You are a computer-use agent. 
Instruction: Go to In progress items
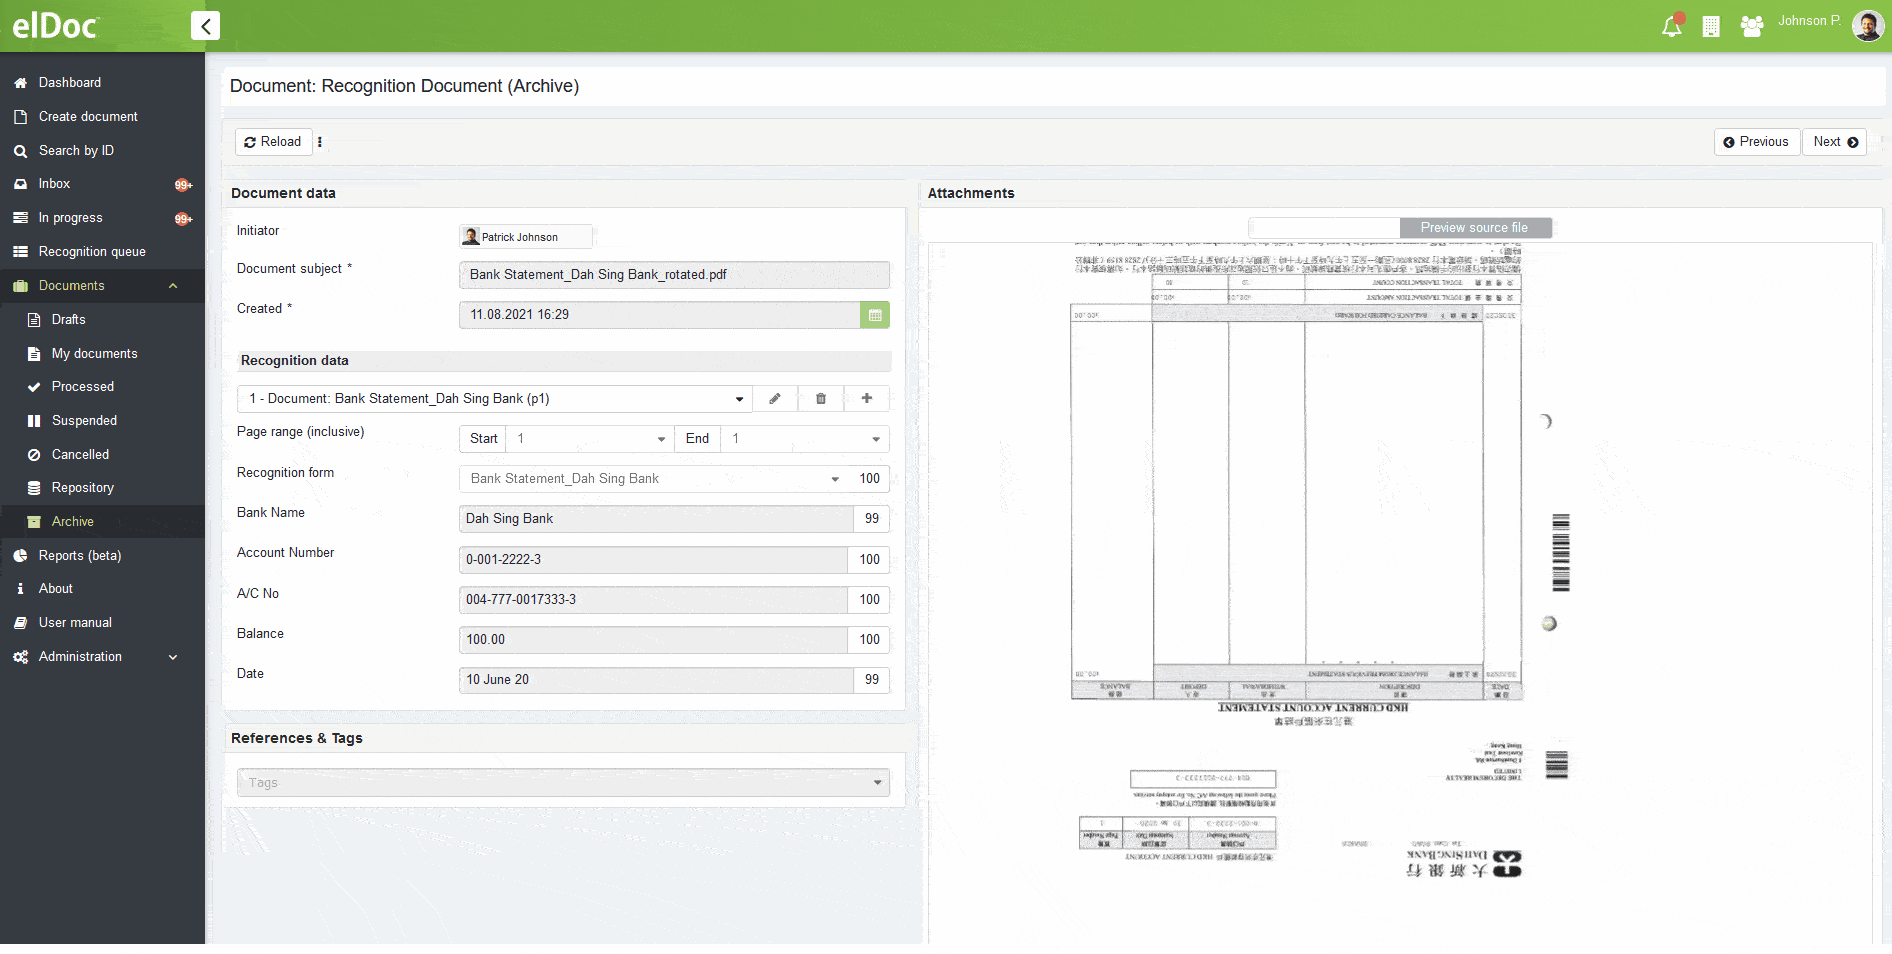[70, 218]
